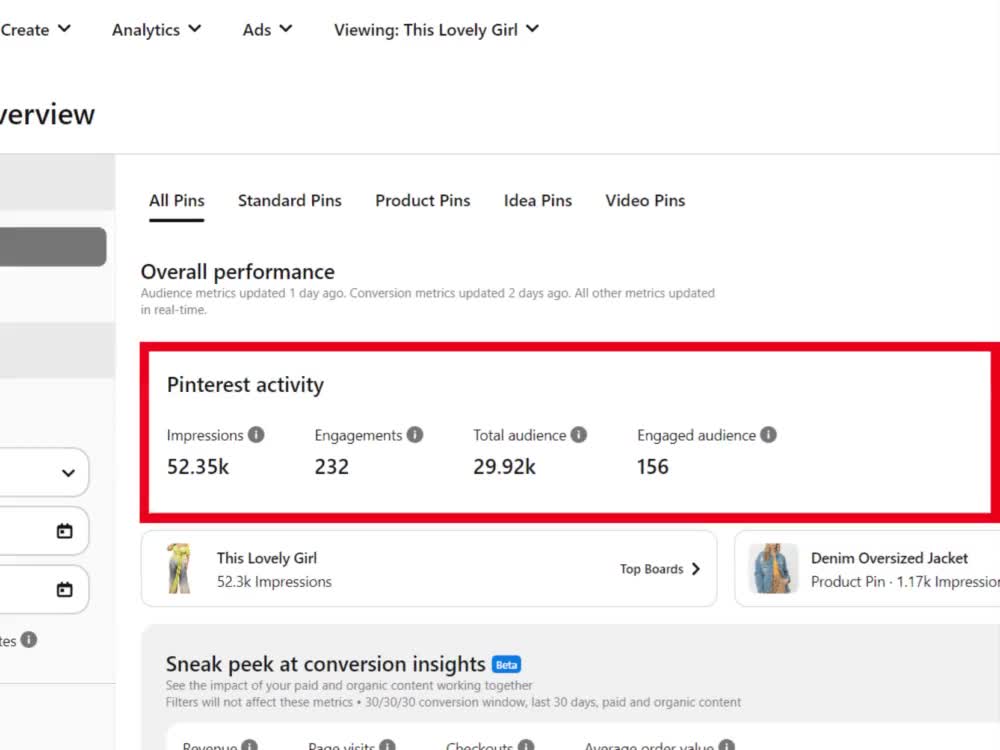
Task: Show info for Page visits metric
Action: (387, 745)
